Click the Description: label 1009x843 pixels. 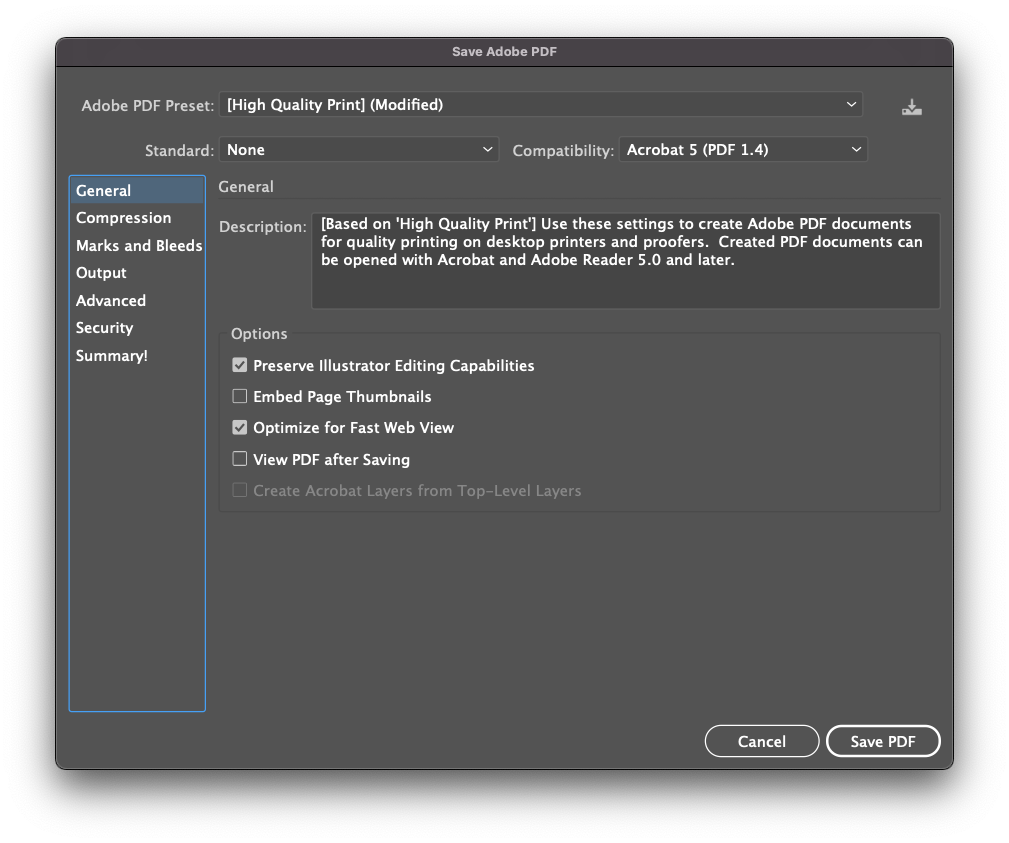coord(263,227)
